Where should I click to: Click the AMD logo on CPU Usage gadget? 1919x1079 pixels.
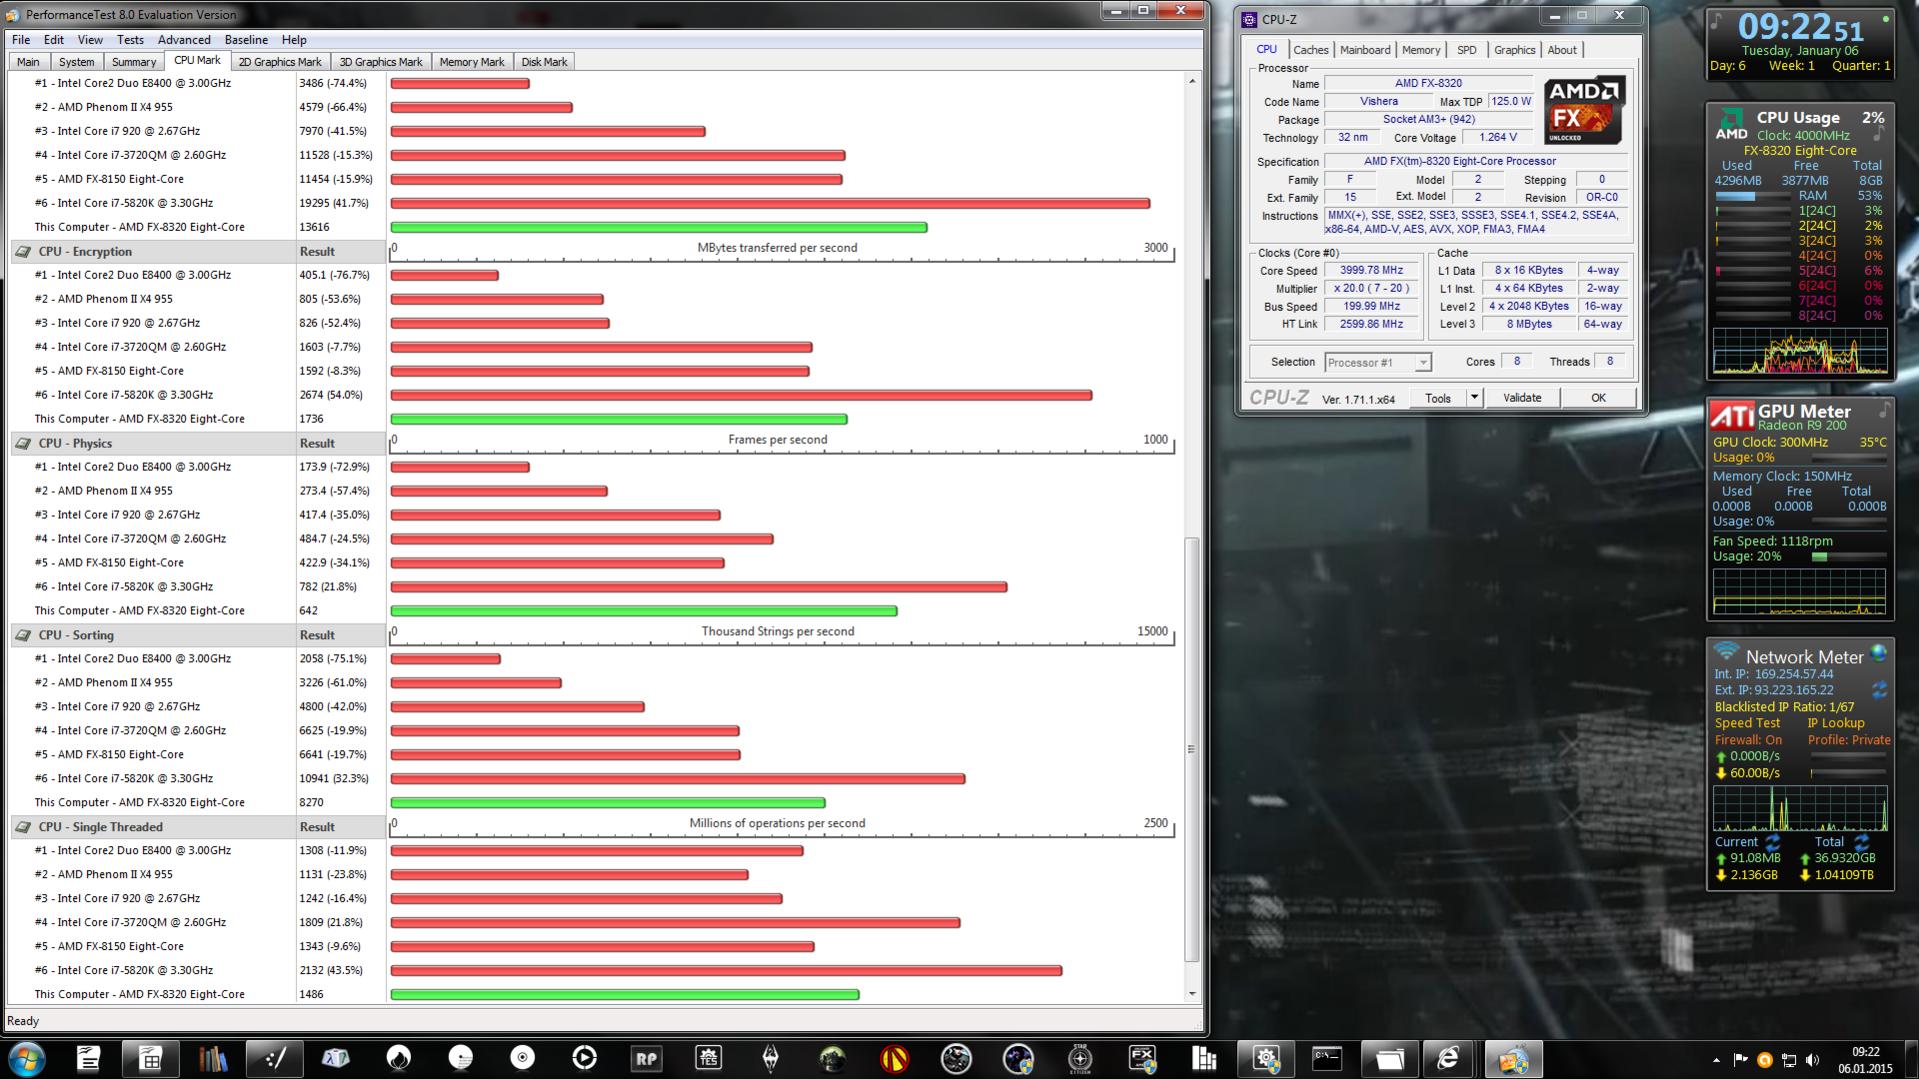(x=1731, y=124)
